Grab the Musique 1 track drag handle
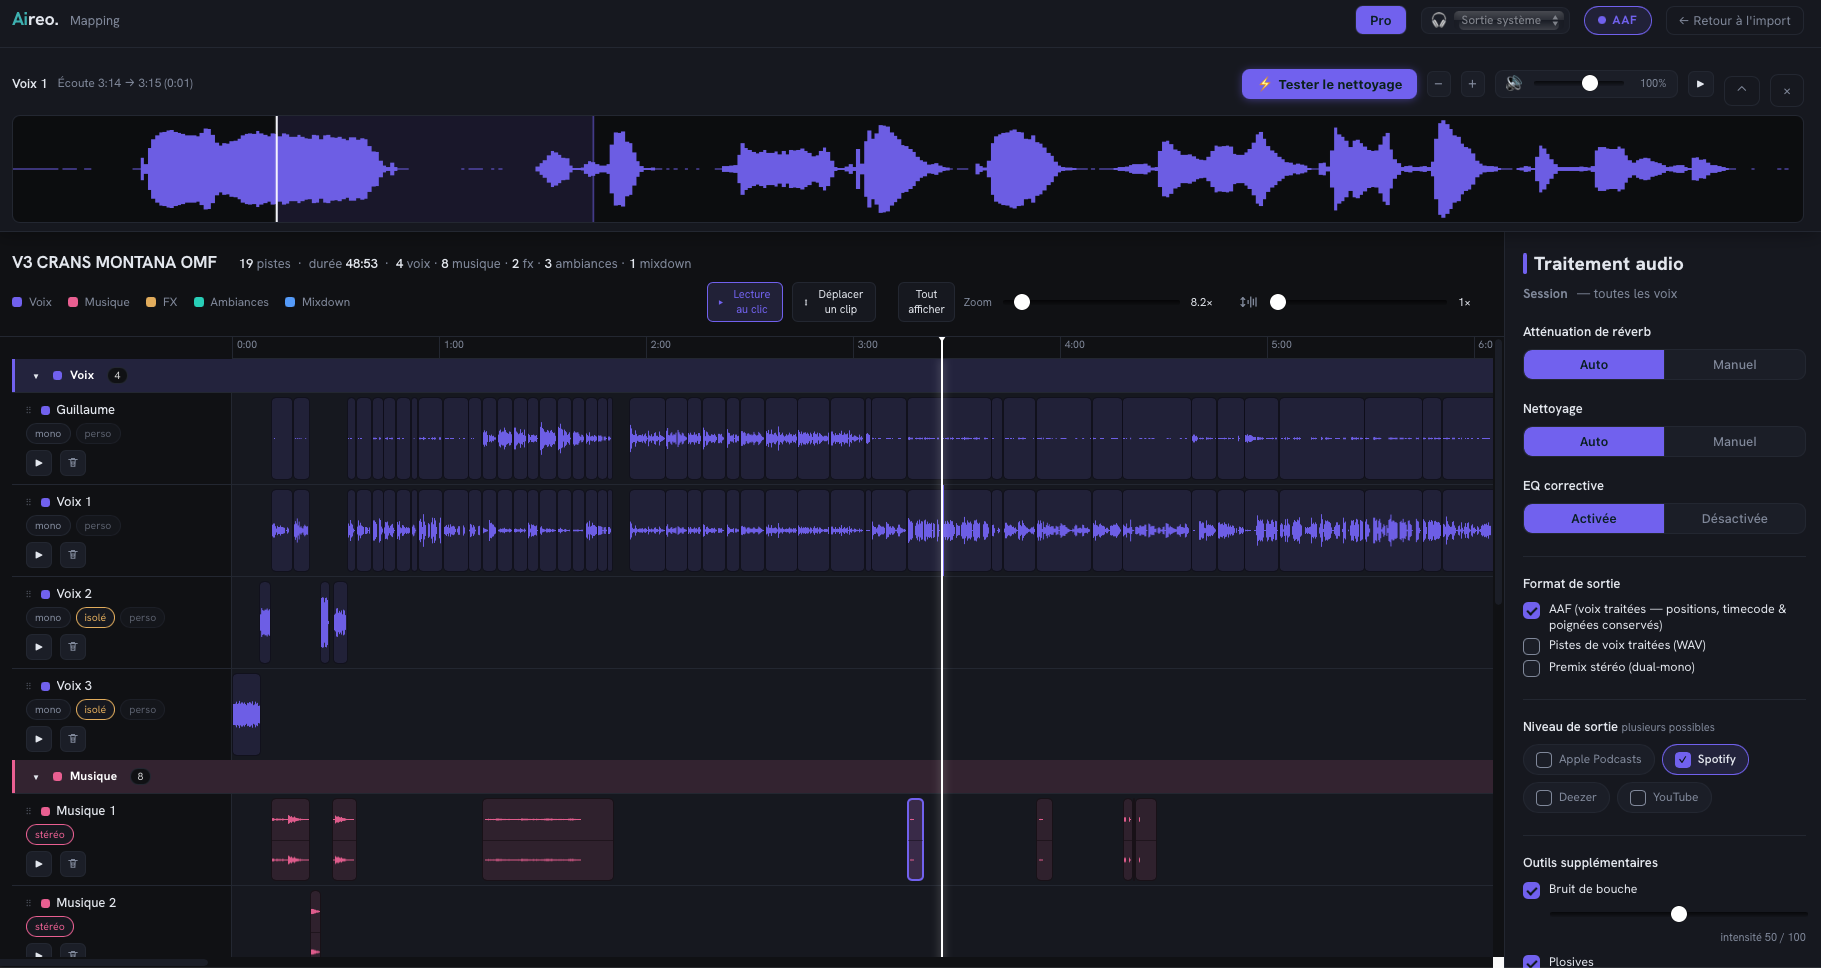The height and width of the screenshot is (968, 1821). pyautogui.click(x=28, y=811)
